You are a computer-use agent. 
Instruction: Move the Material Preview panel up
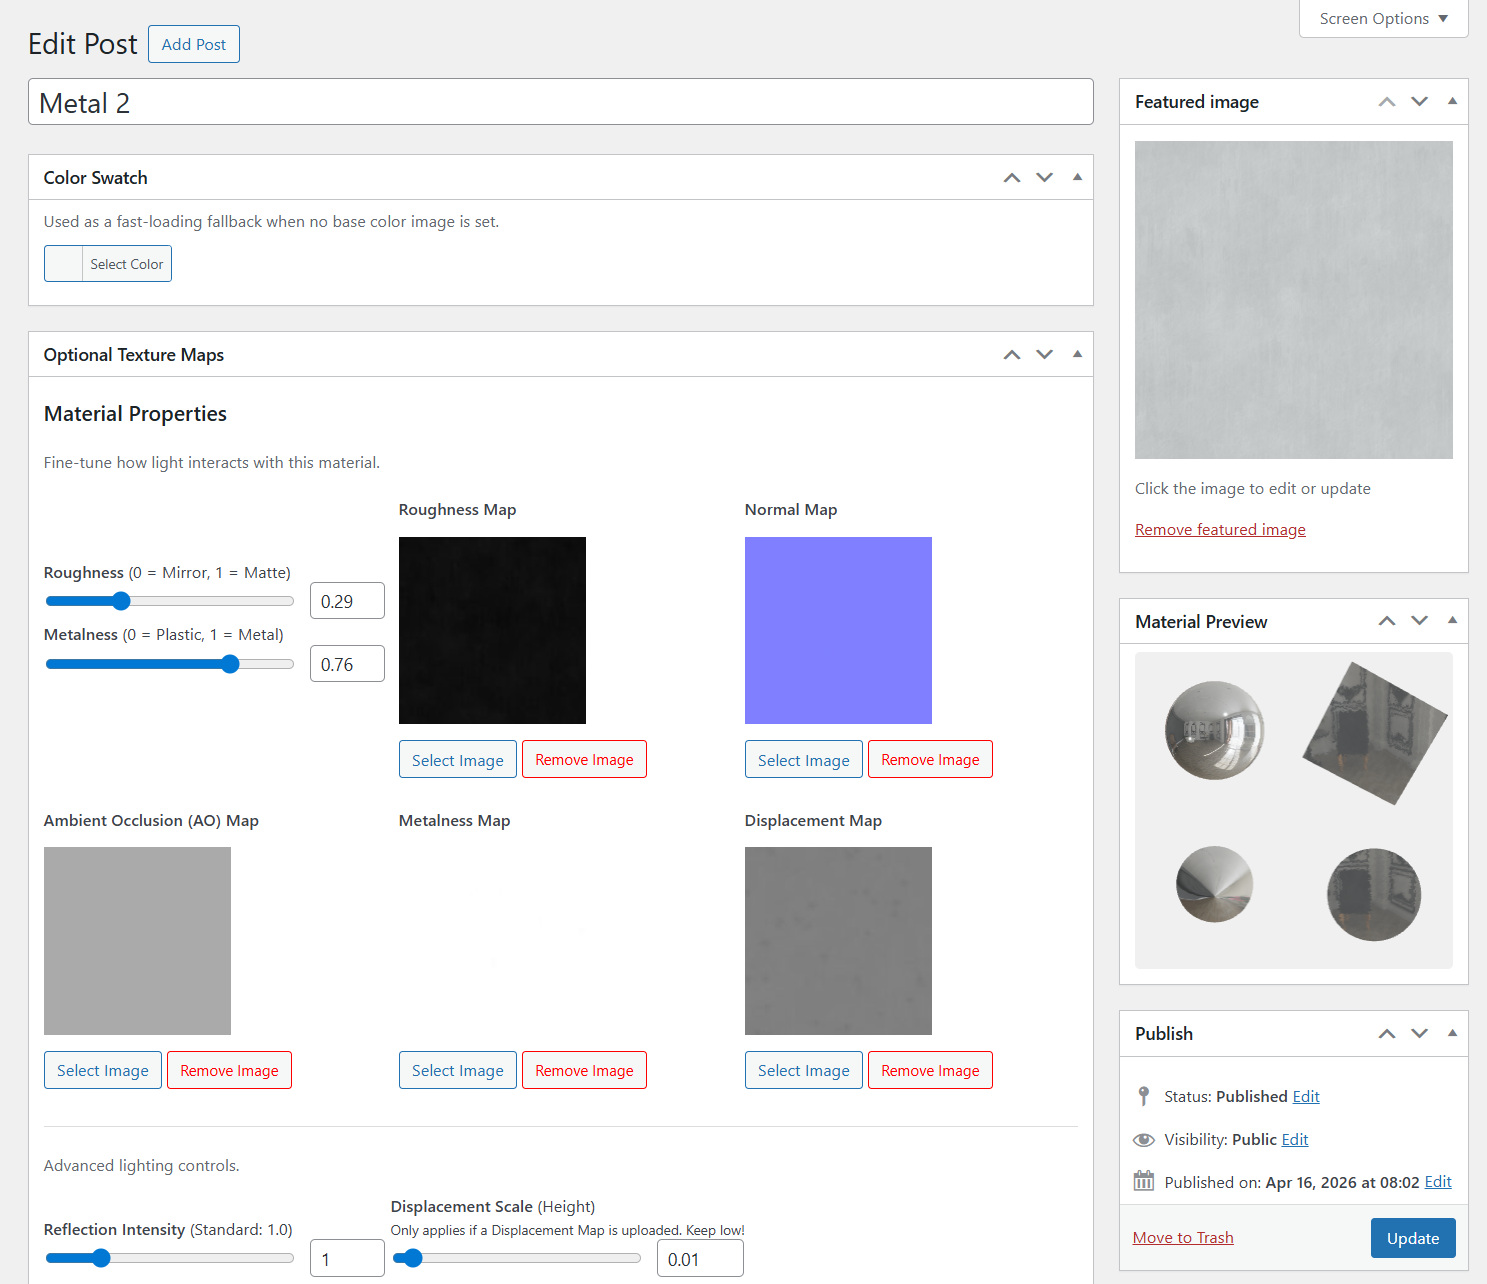[1387, 621]
